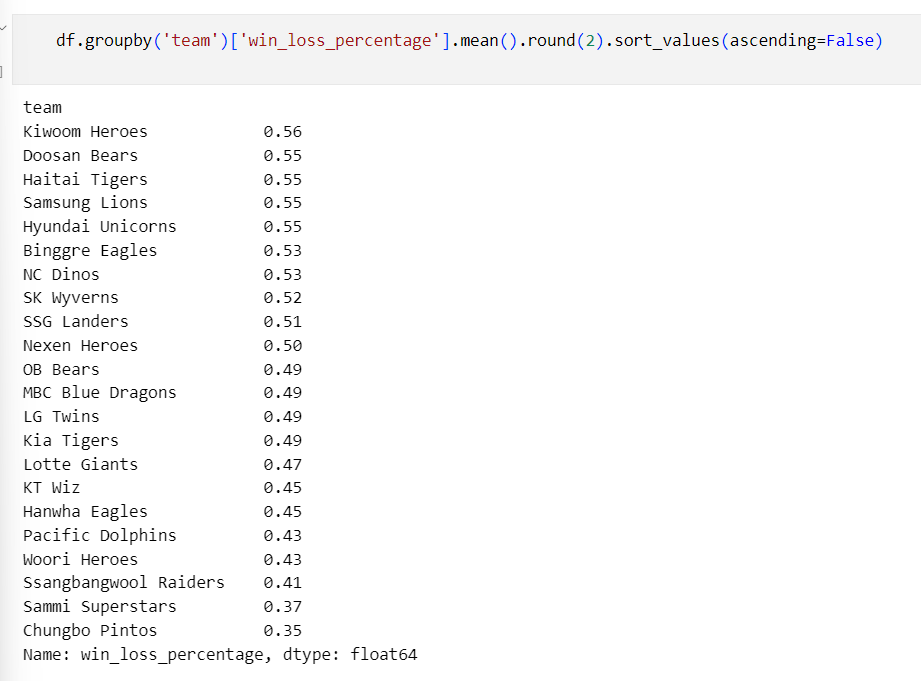Click the 0.50 value for Nexen Heroes

click(x=283, y=345)
